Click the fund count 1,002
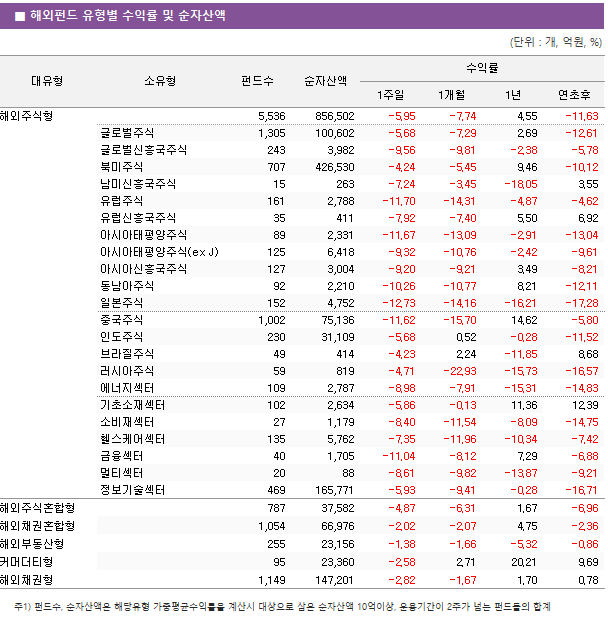The width and height of the screenshot is (608, 617). coord(272,320)
